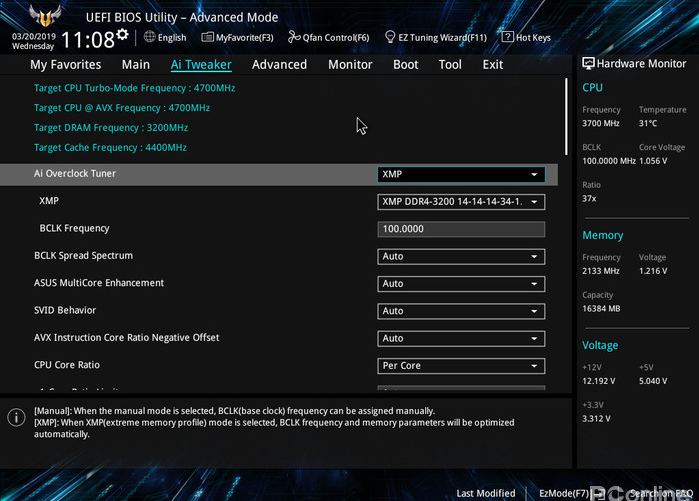Click the BCLK Frequency value field

pyautogui.click(x=461, y=229)
